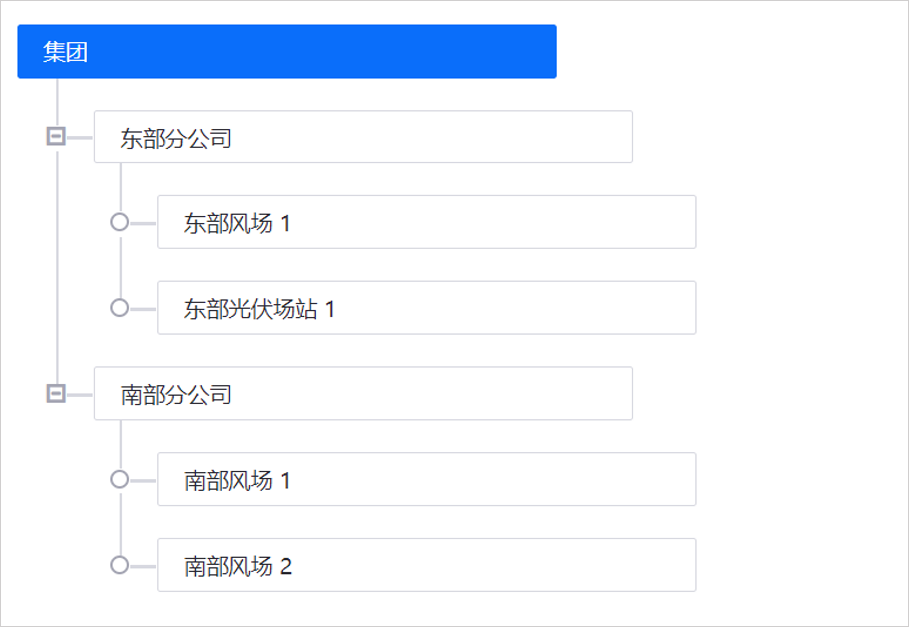
Task: Choose the 南部风场 2 node
Action: click(426, 566)
